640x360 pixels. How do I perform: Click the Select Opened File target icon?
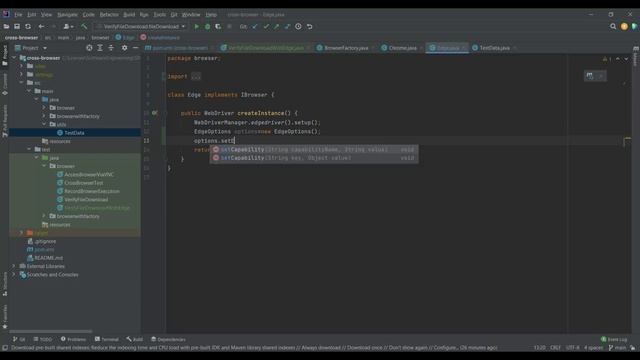89,48
